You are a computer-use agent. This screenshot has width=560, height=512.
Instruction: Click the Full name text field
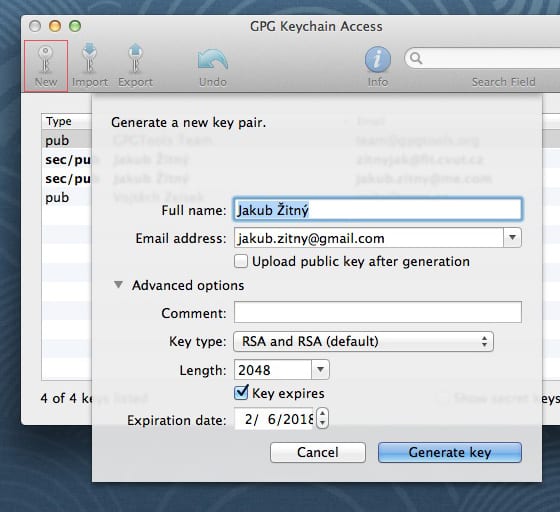[378, 210]
